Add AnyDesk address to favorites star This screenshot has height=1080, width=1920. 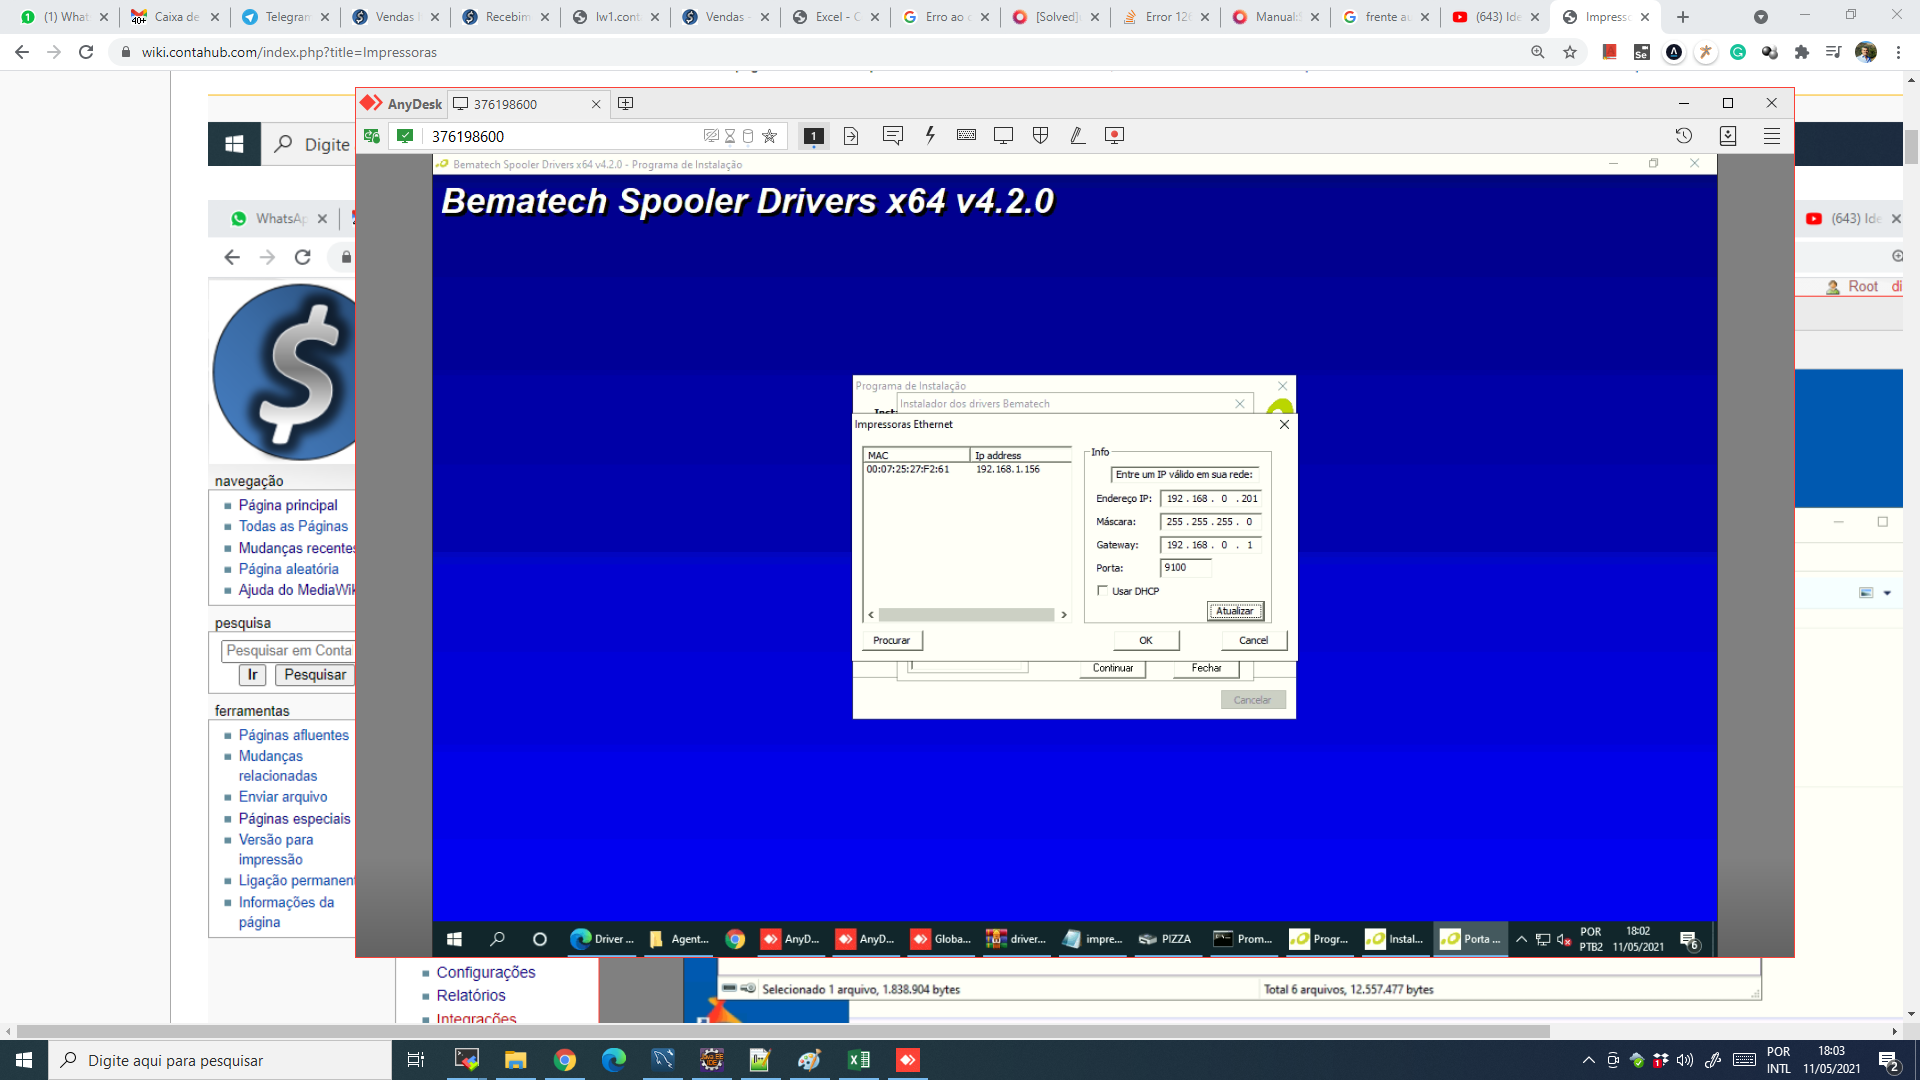pyautogui.click(x=769, y=136)
